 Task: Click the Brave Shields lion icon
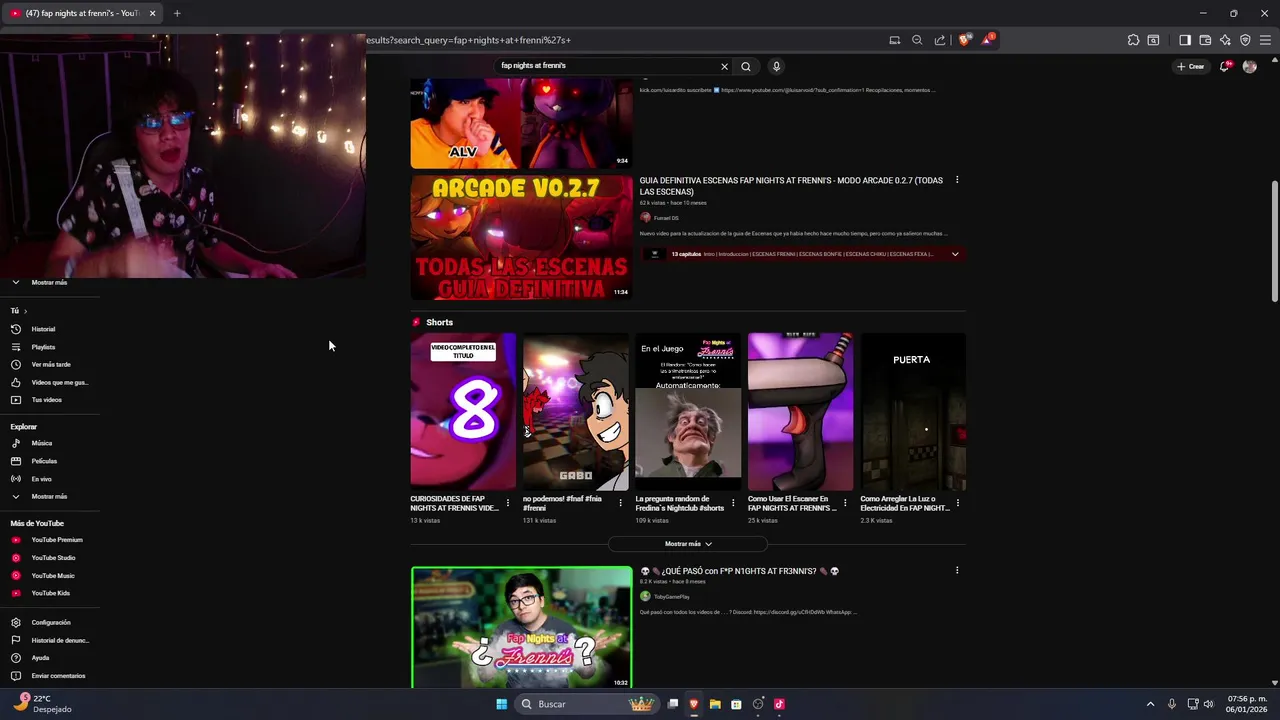(x=964, y=40)
